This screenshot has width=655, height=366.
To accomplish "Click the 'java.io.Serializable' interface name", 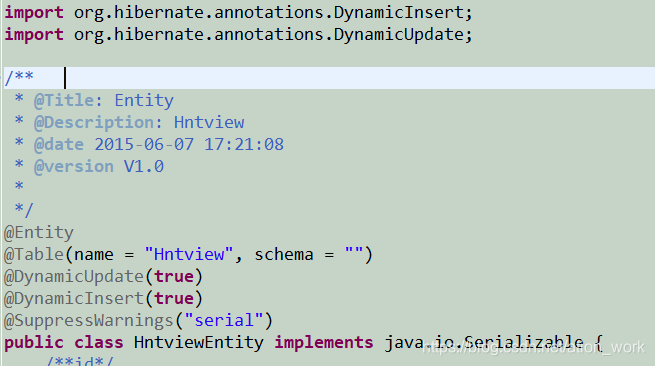I will point(484,343).
